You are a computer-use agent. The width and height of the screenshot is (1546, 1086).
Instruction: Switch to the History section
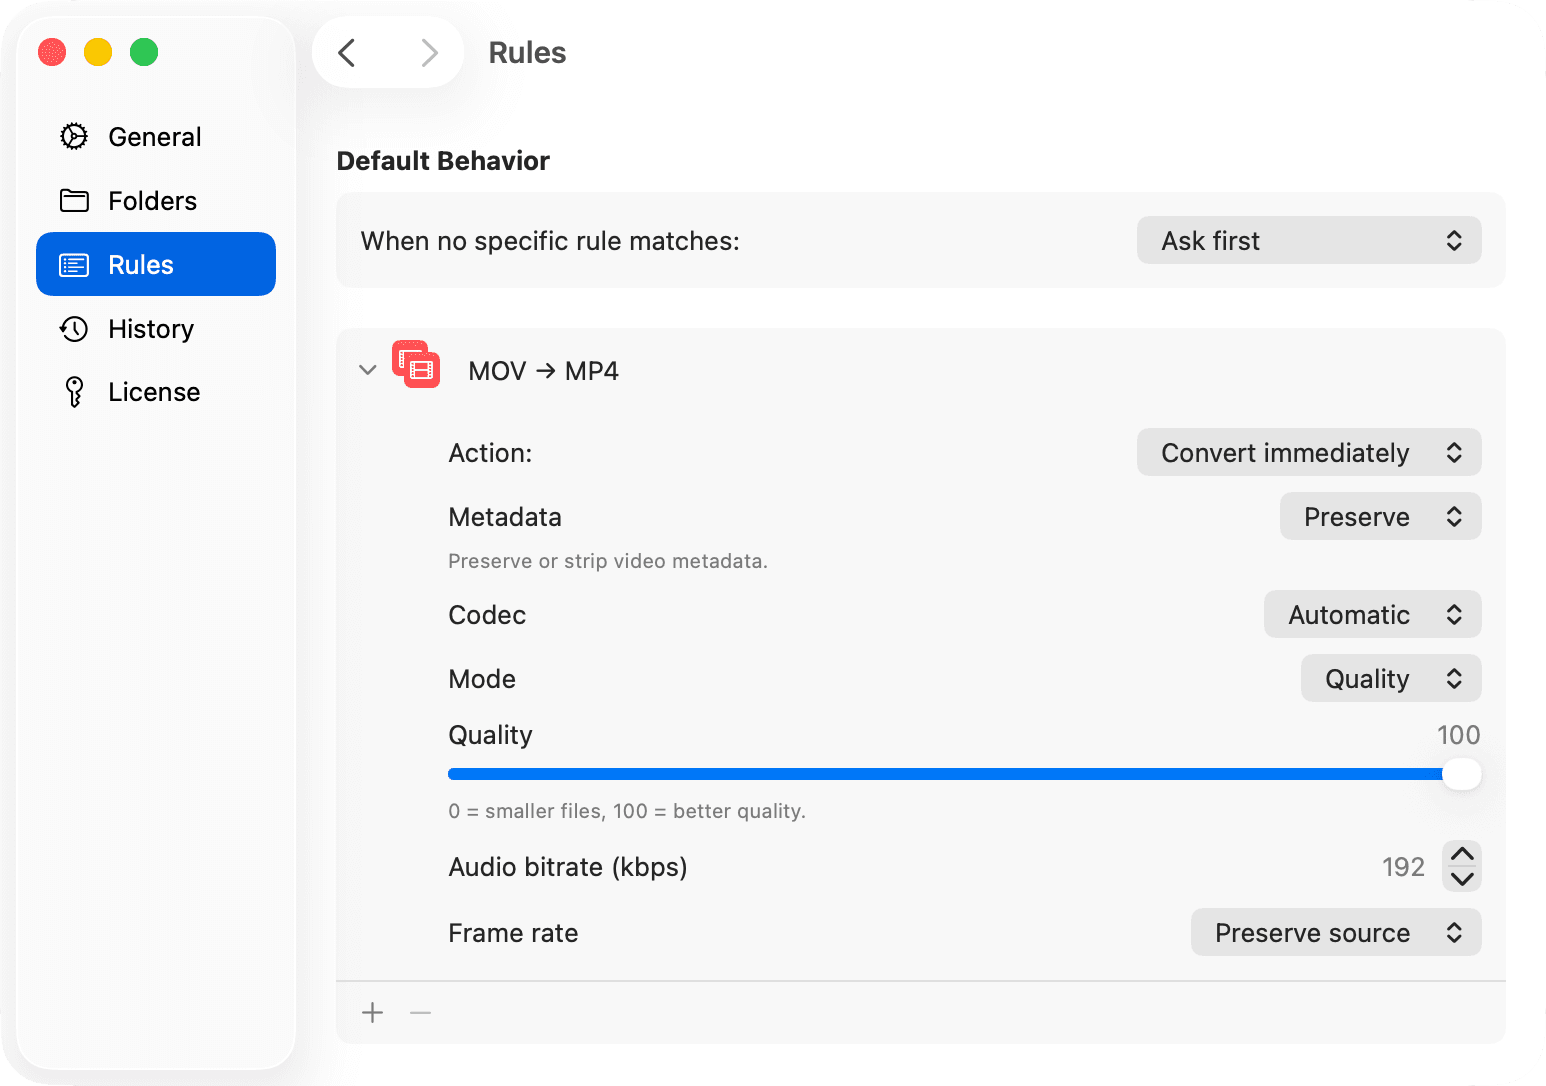[150, 328]
